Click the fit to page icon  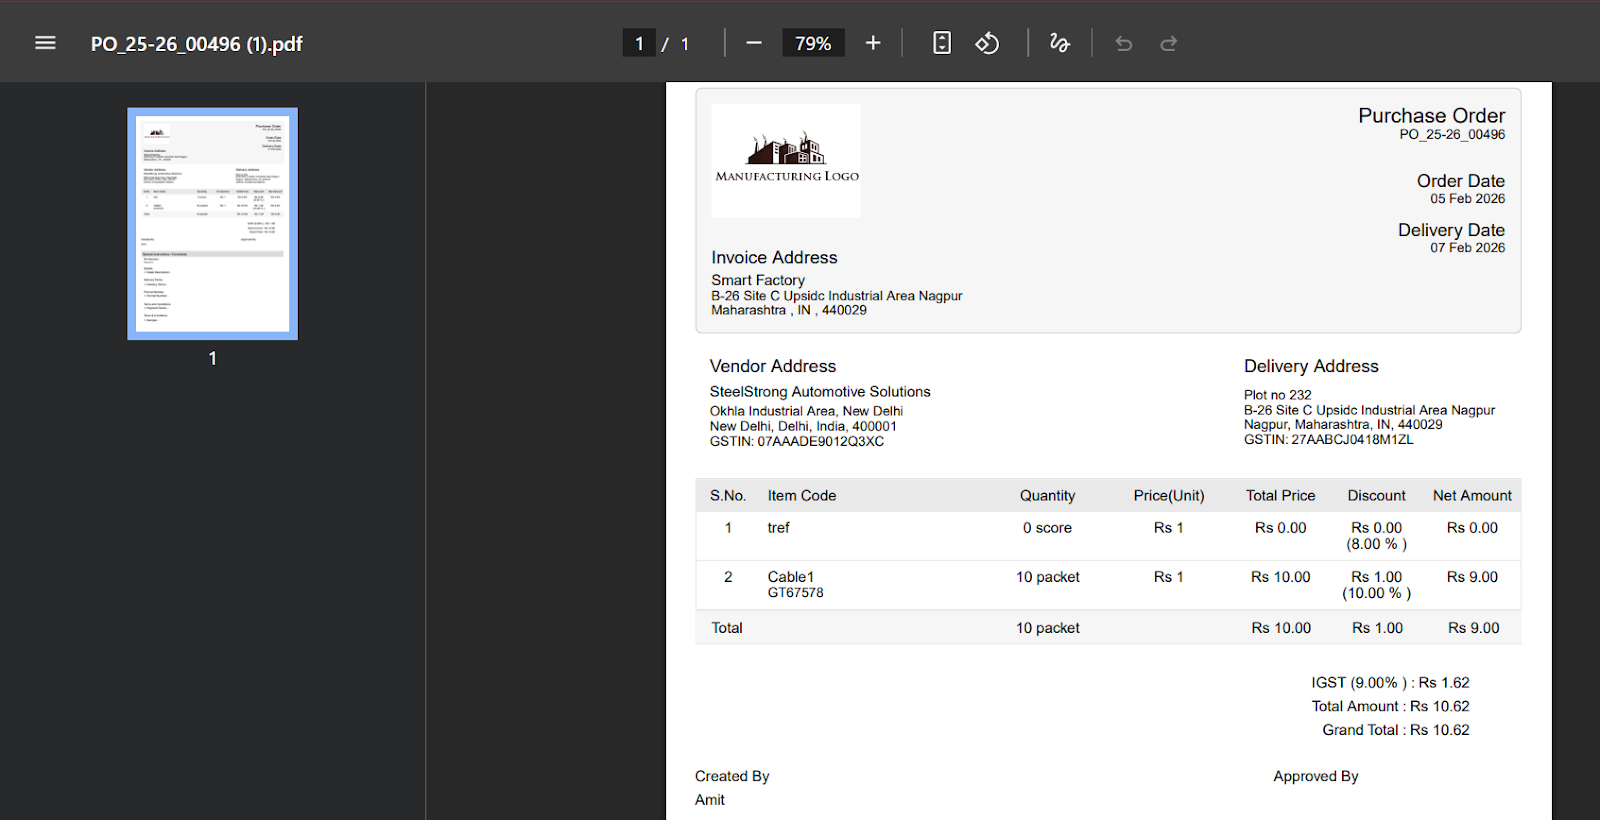point(942,43)
